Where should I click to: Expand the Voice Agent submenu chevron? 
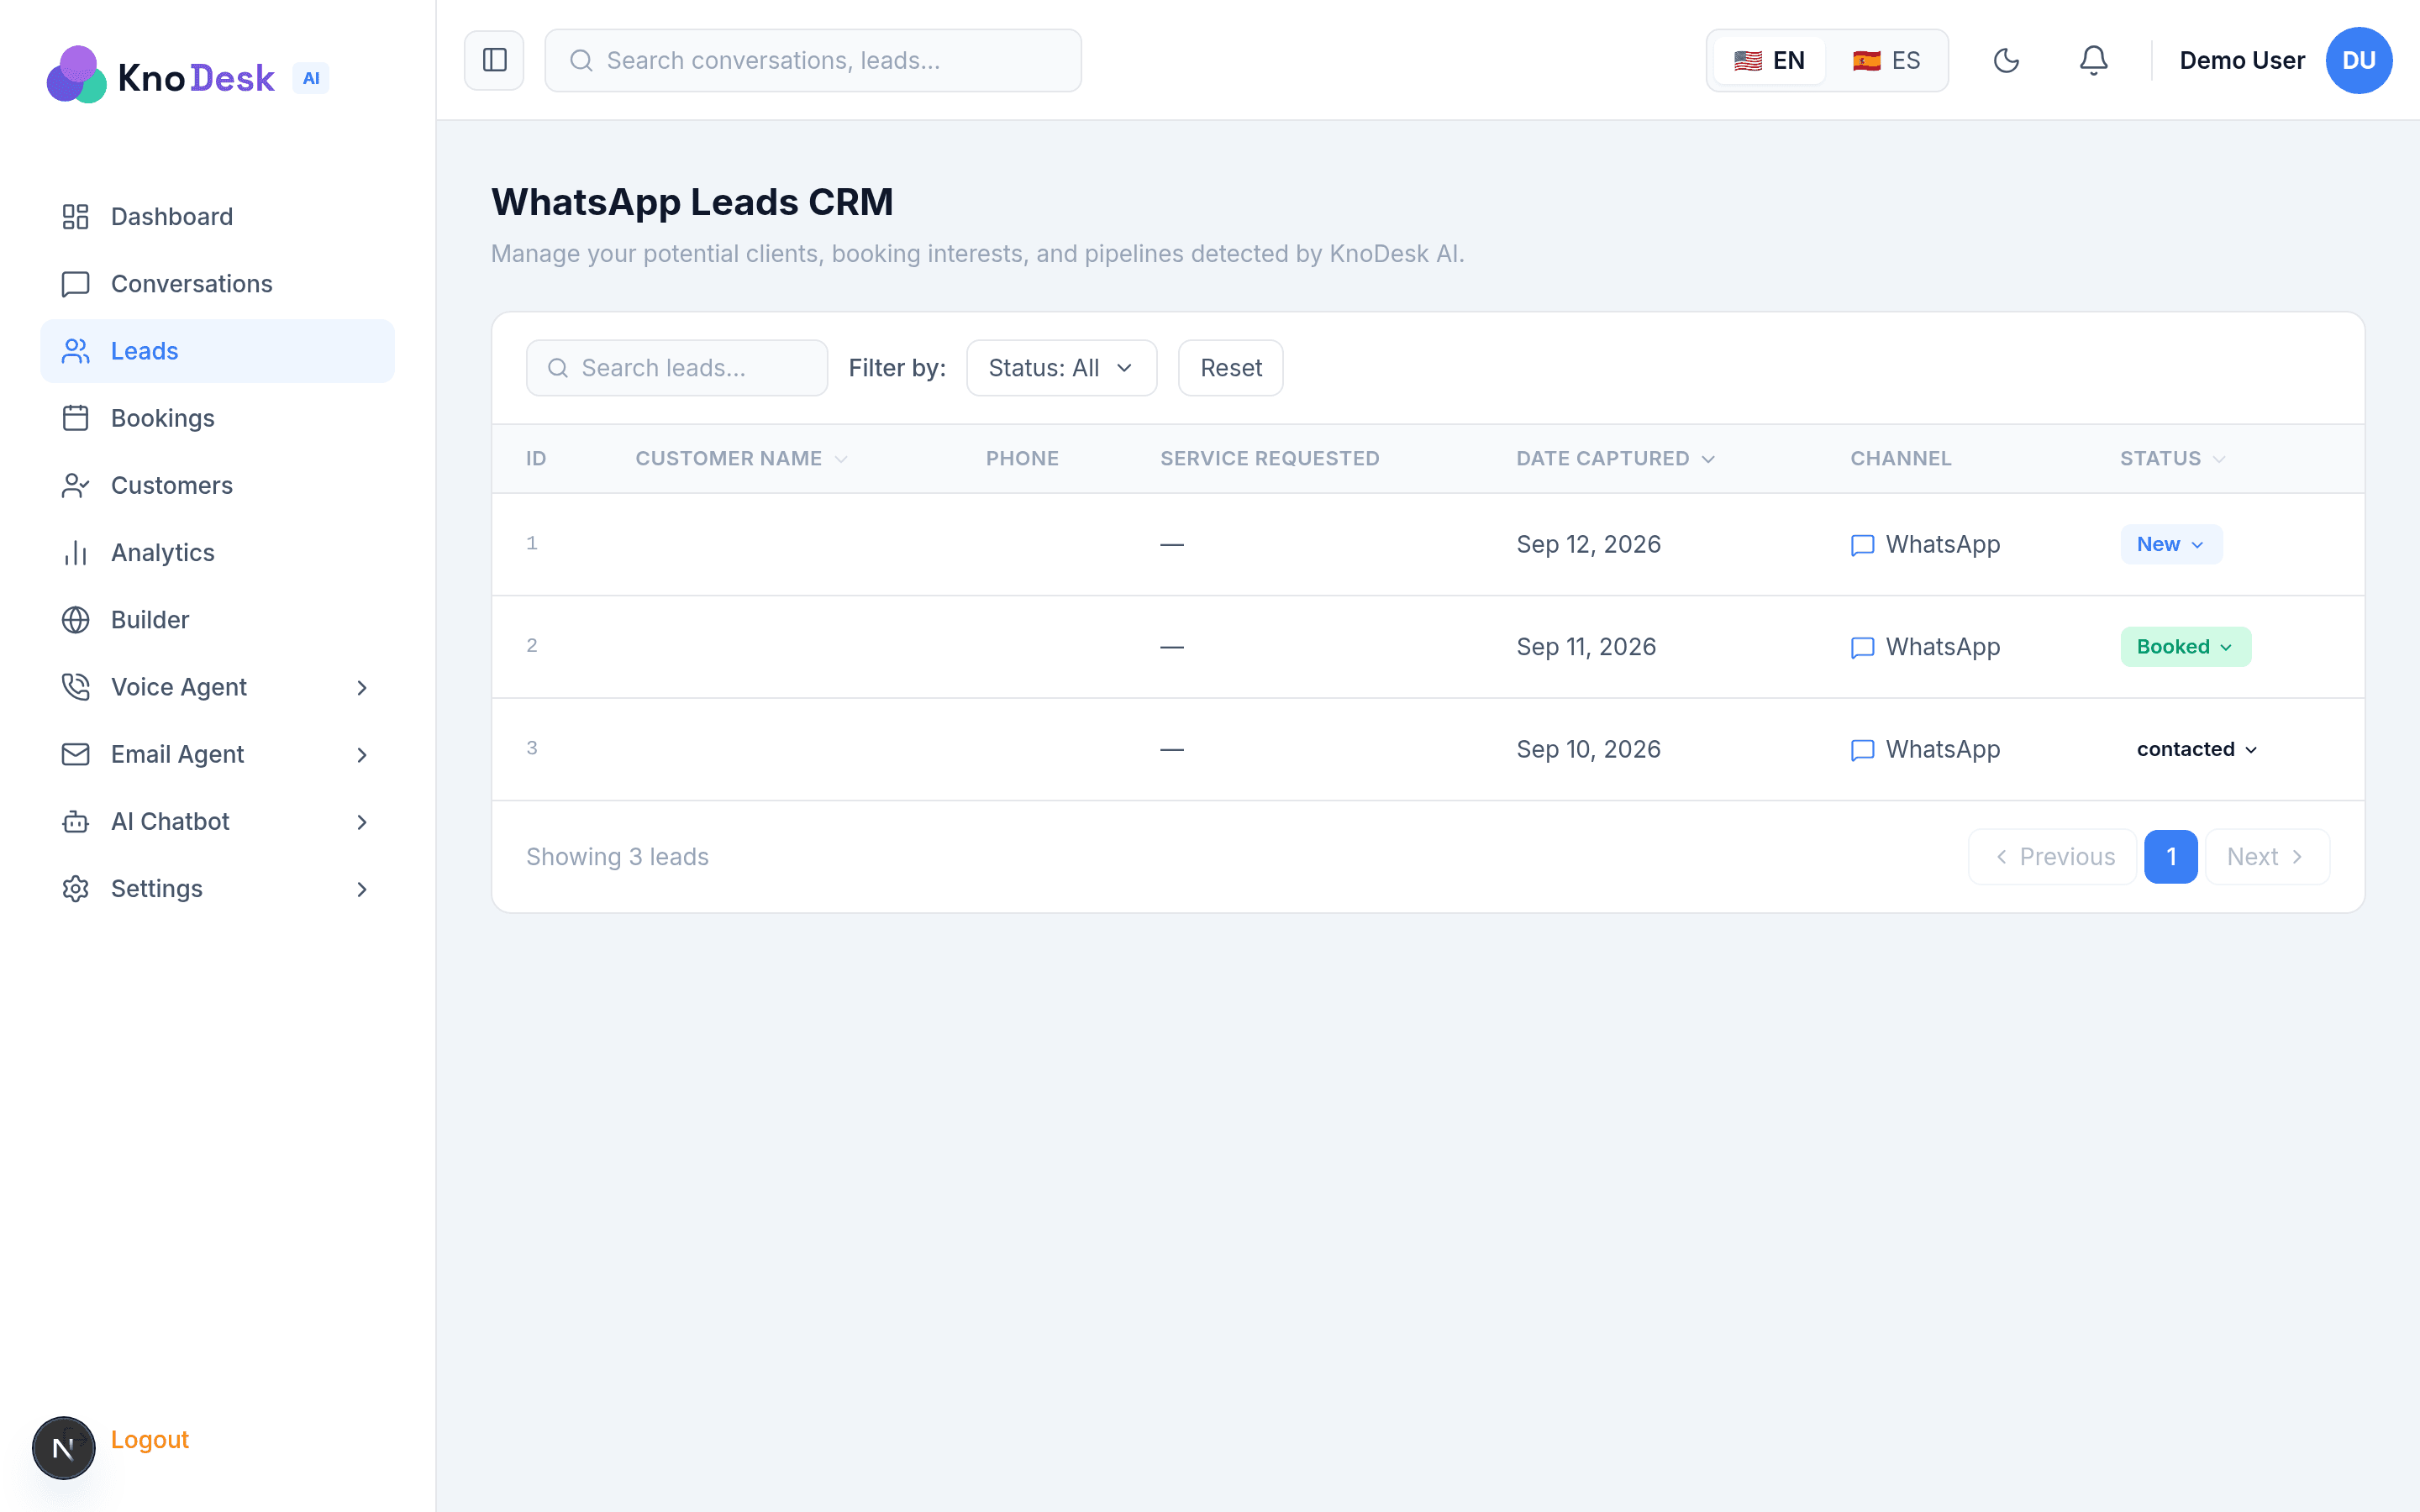[362, 687]
